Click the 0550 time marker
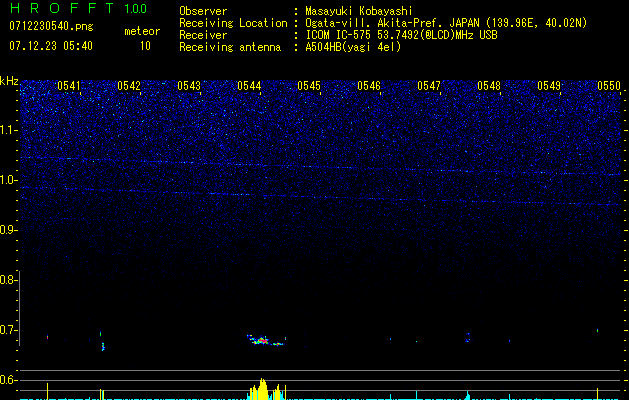 click(609, 86)
